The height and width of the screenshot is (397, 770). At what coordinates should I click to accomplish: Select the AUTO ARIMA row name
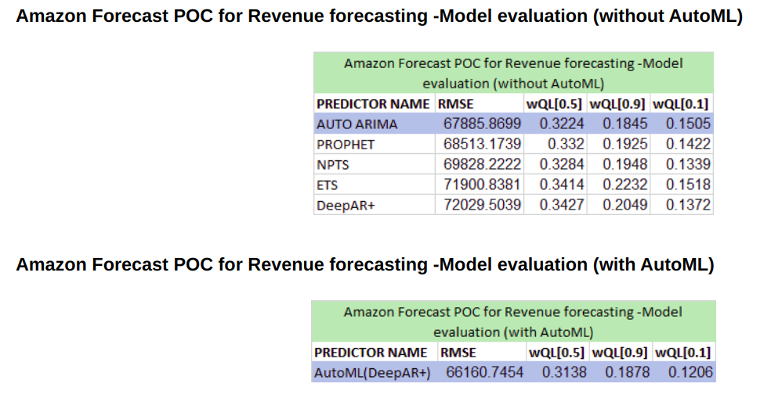click(x=357, y=124)
